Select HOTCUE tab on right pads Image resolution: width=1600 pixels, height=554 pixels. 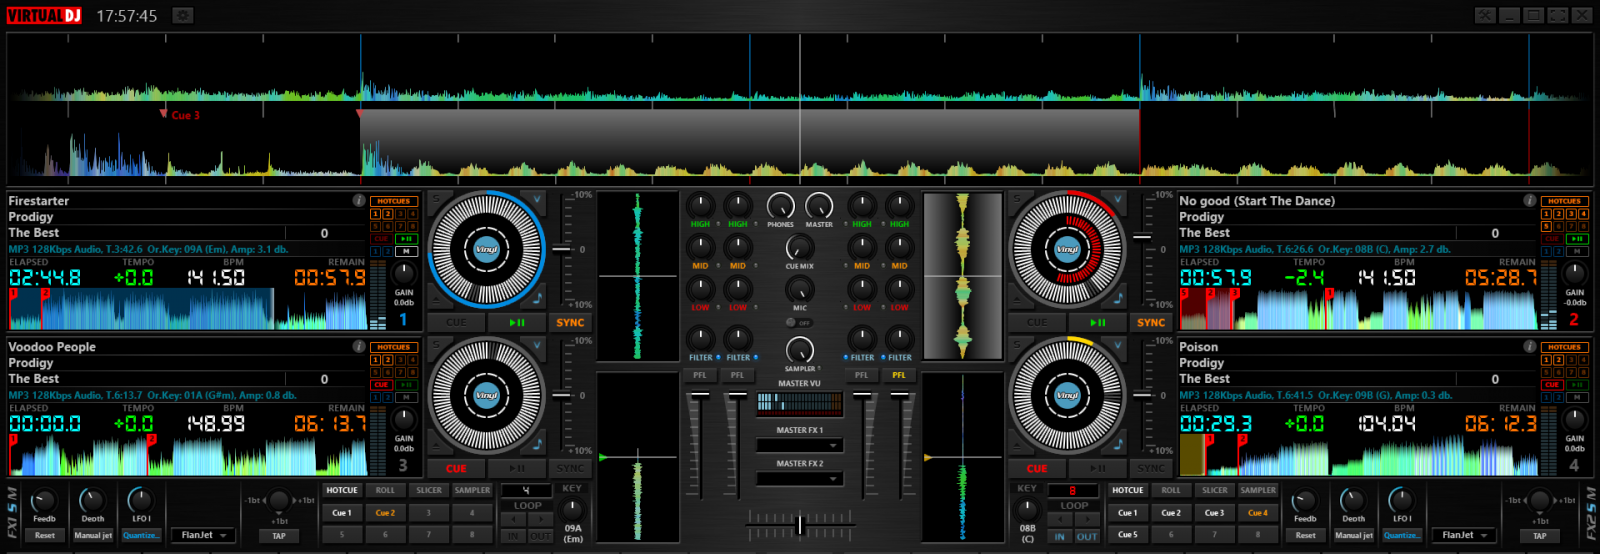pyautogui.click(x=1128, y=490)
